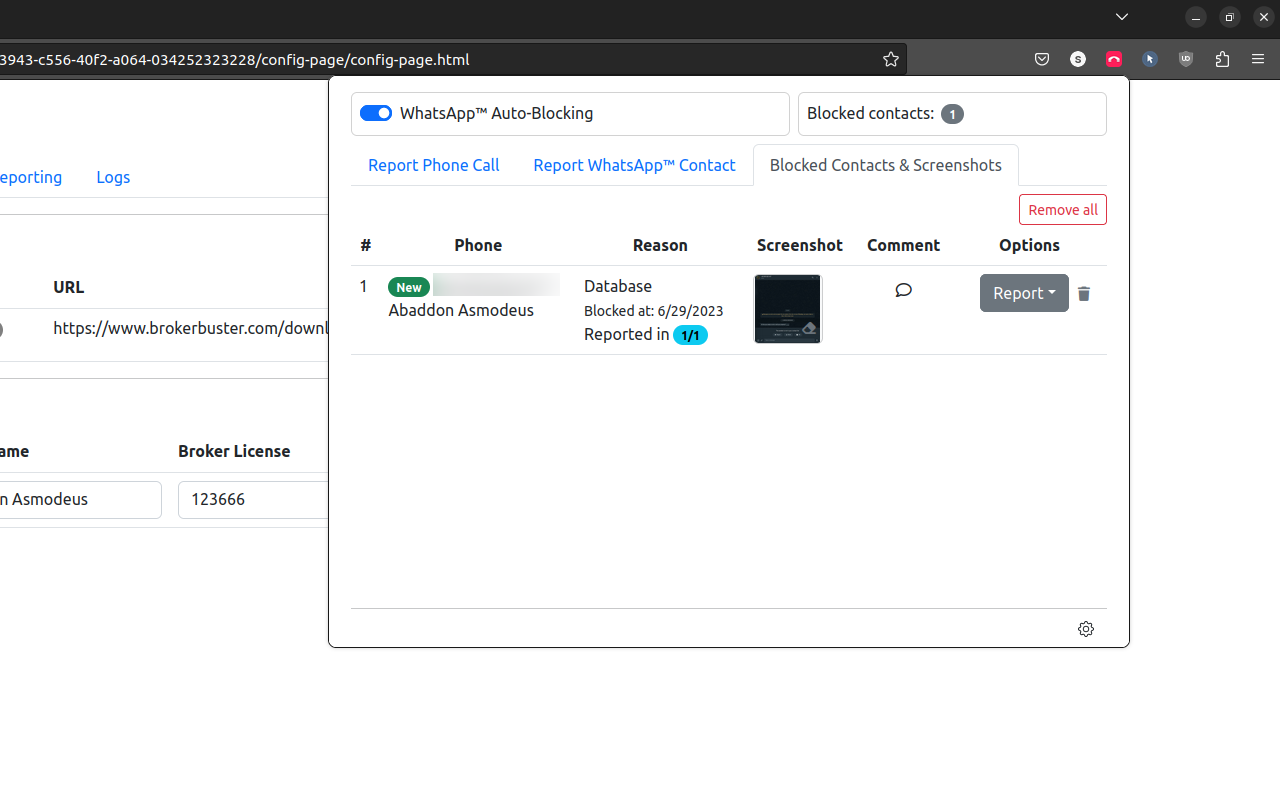Click the Abaddon Asmodeus contact name
Screen dimensions: 1280x800
pos(461,310)
